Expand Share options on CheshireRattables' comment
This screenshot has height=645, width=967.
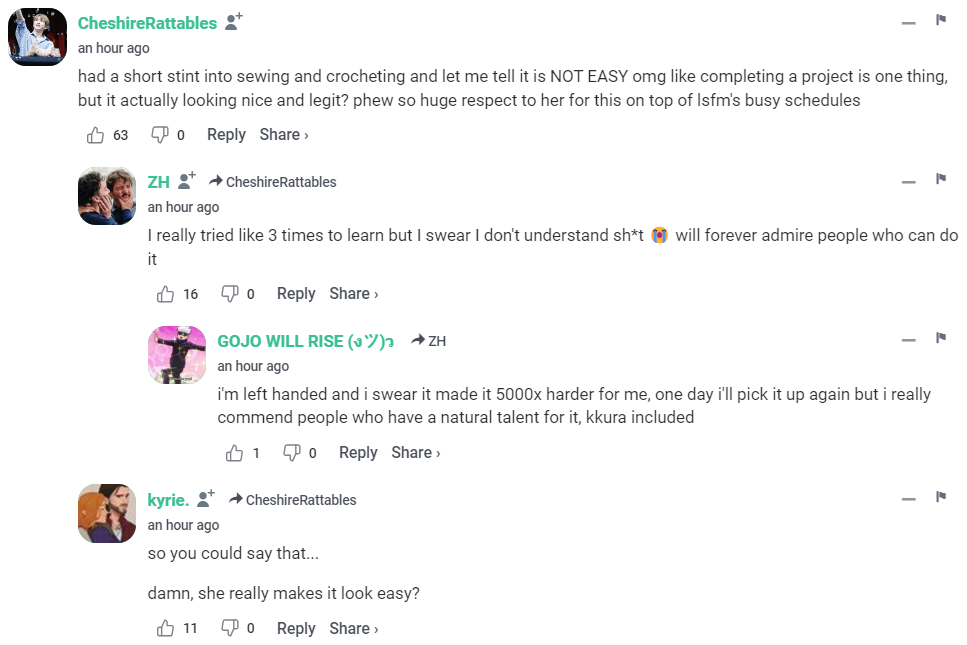pos(284,135)
